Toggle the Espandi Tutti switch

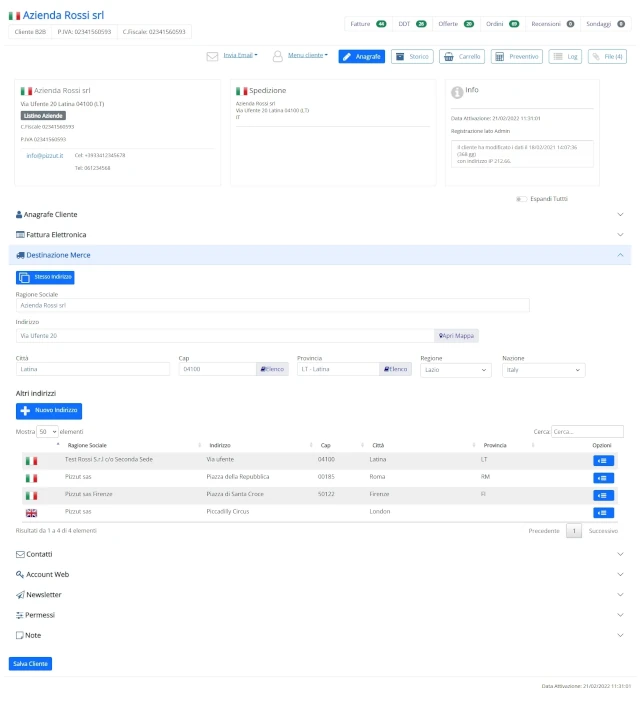point(521,199)
